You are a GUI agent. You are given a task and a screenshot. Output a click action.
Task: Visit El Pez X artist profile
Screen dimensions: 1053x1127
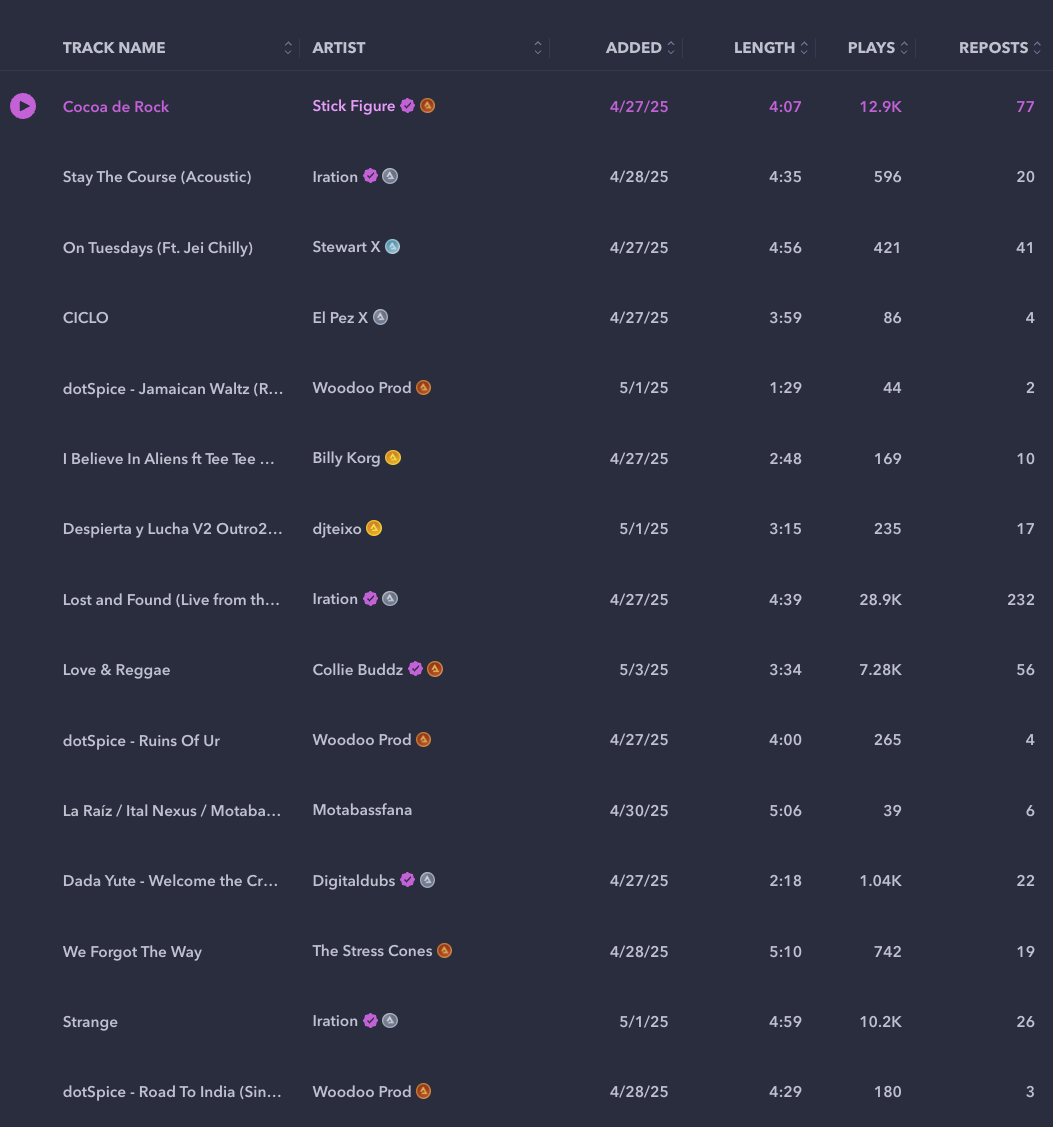340,317
